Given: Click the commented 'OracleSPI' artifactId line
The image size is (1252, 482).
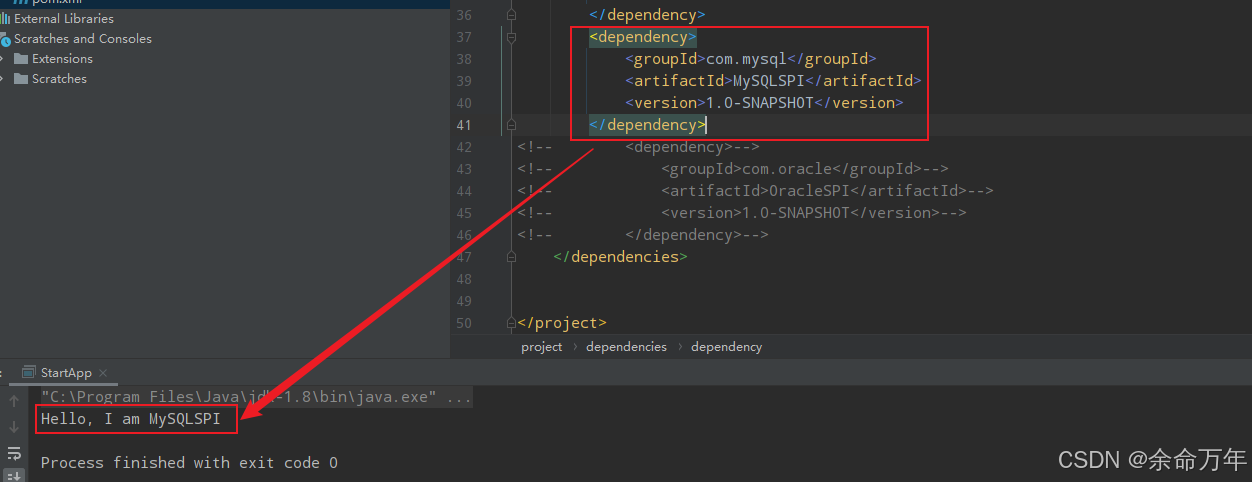Looking at the screenshot, I should [x=755, y=191].
